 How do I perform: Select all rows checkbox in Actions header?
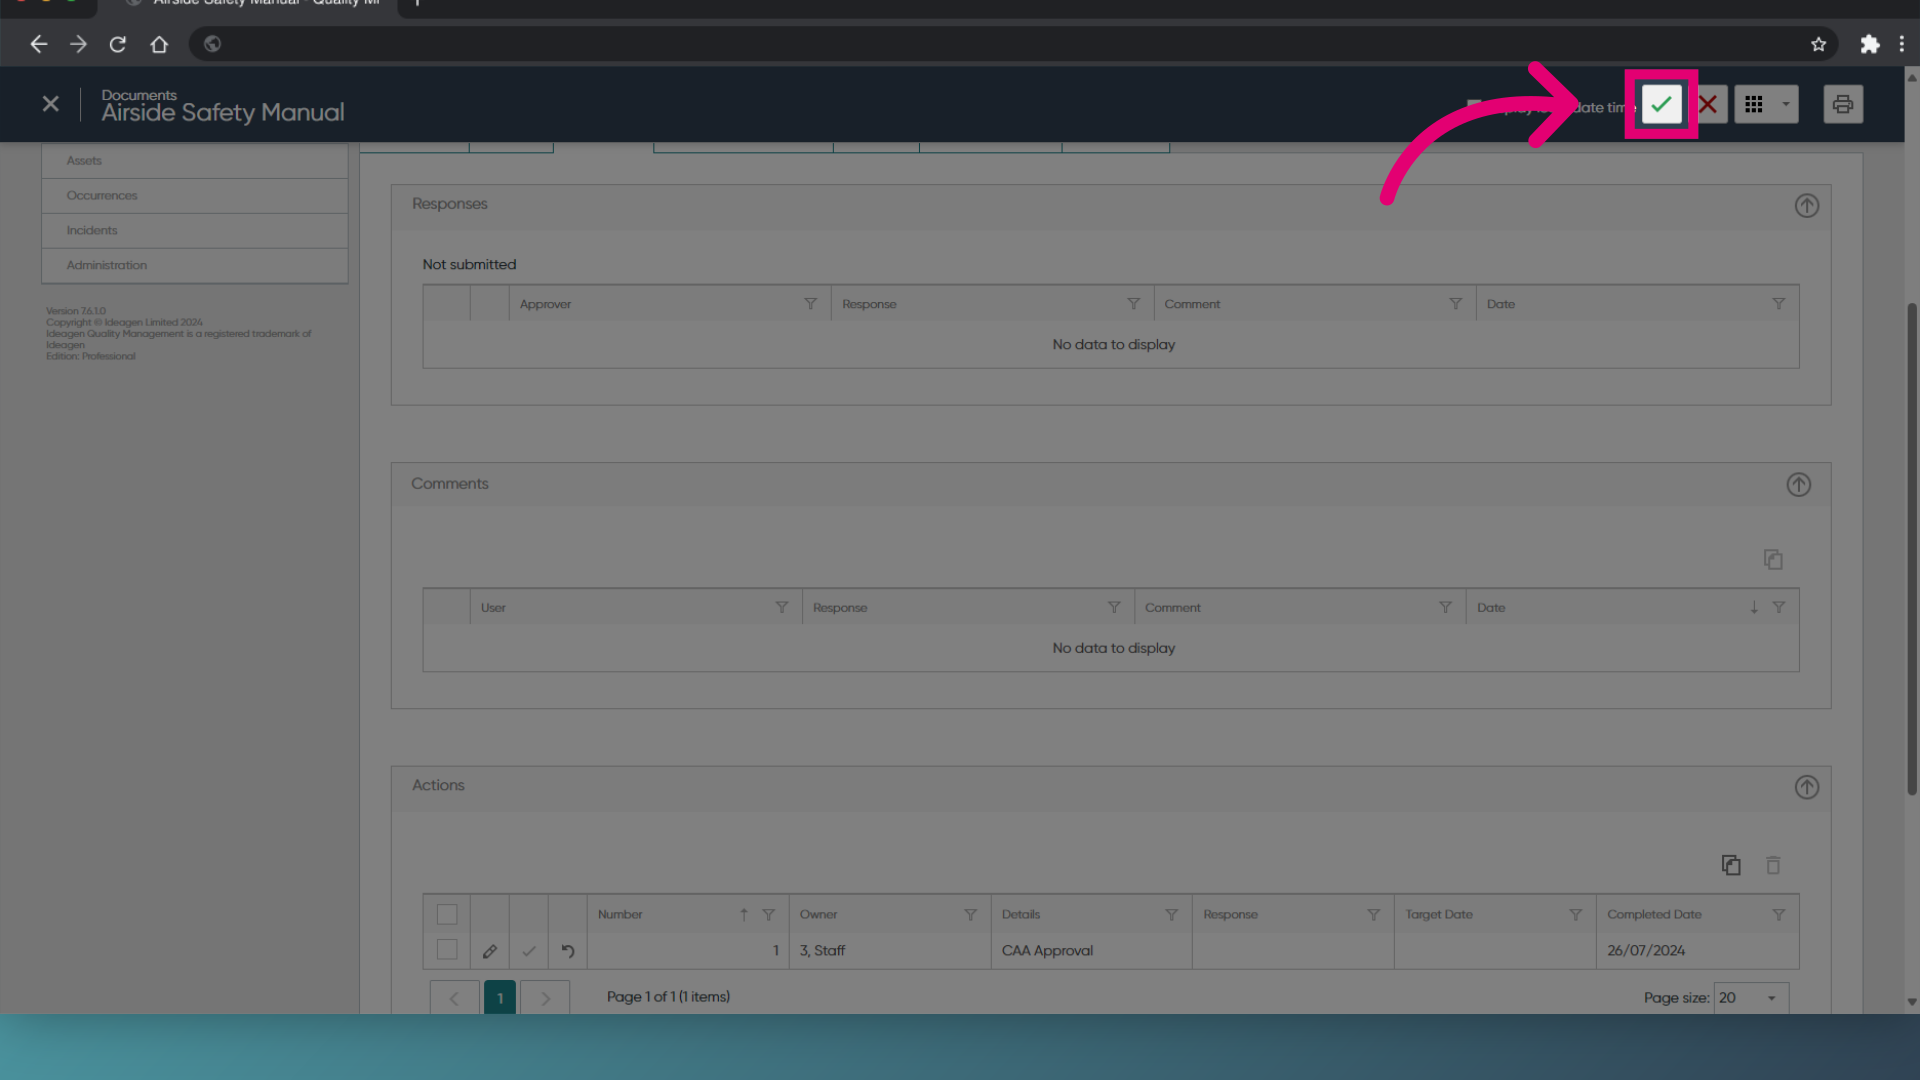click(447, 915)
